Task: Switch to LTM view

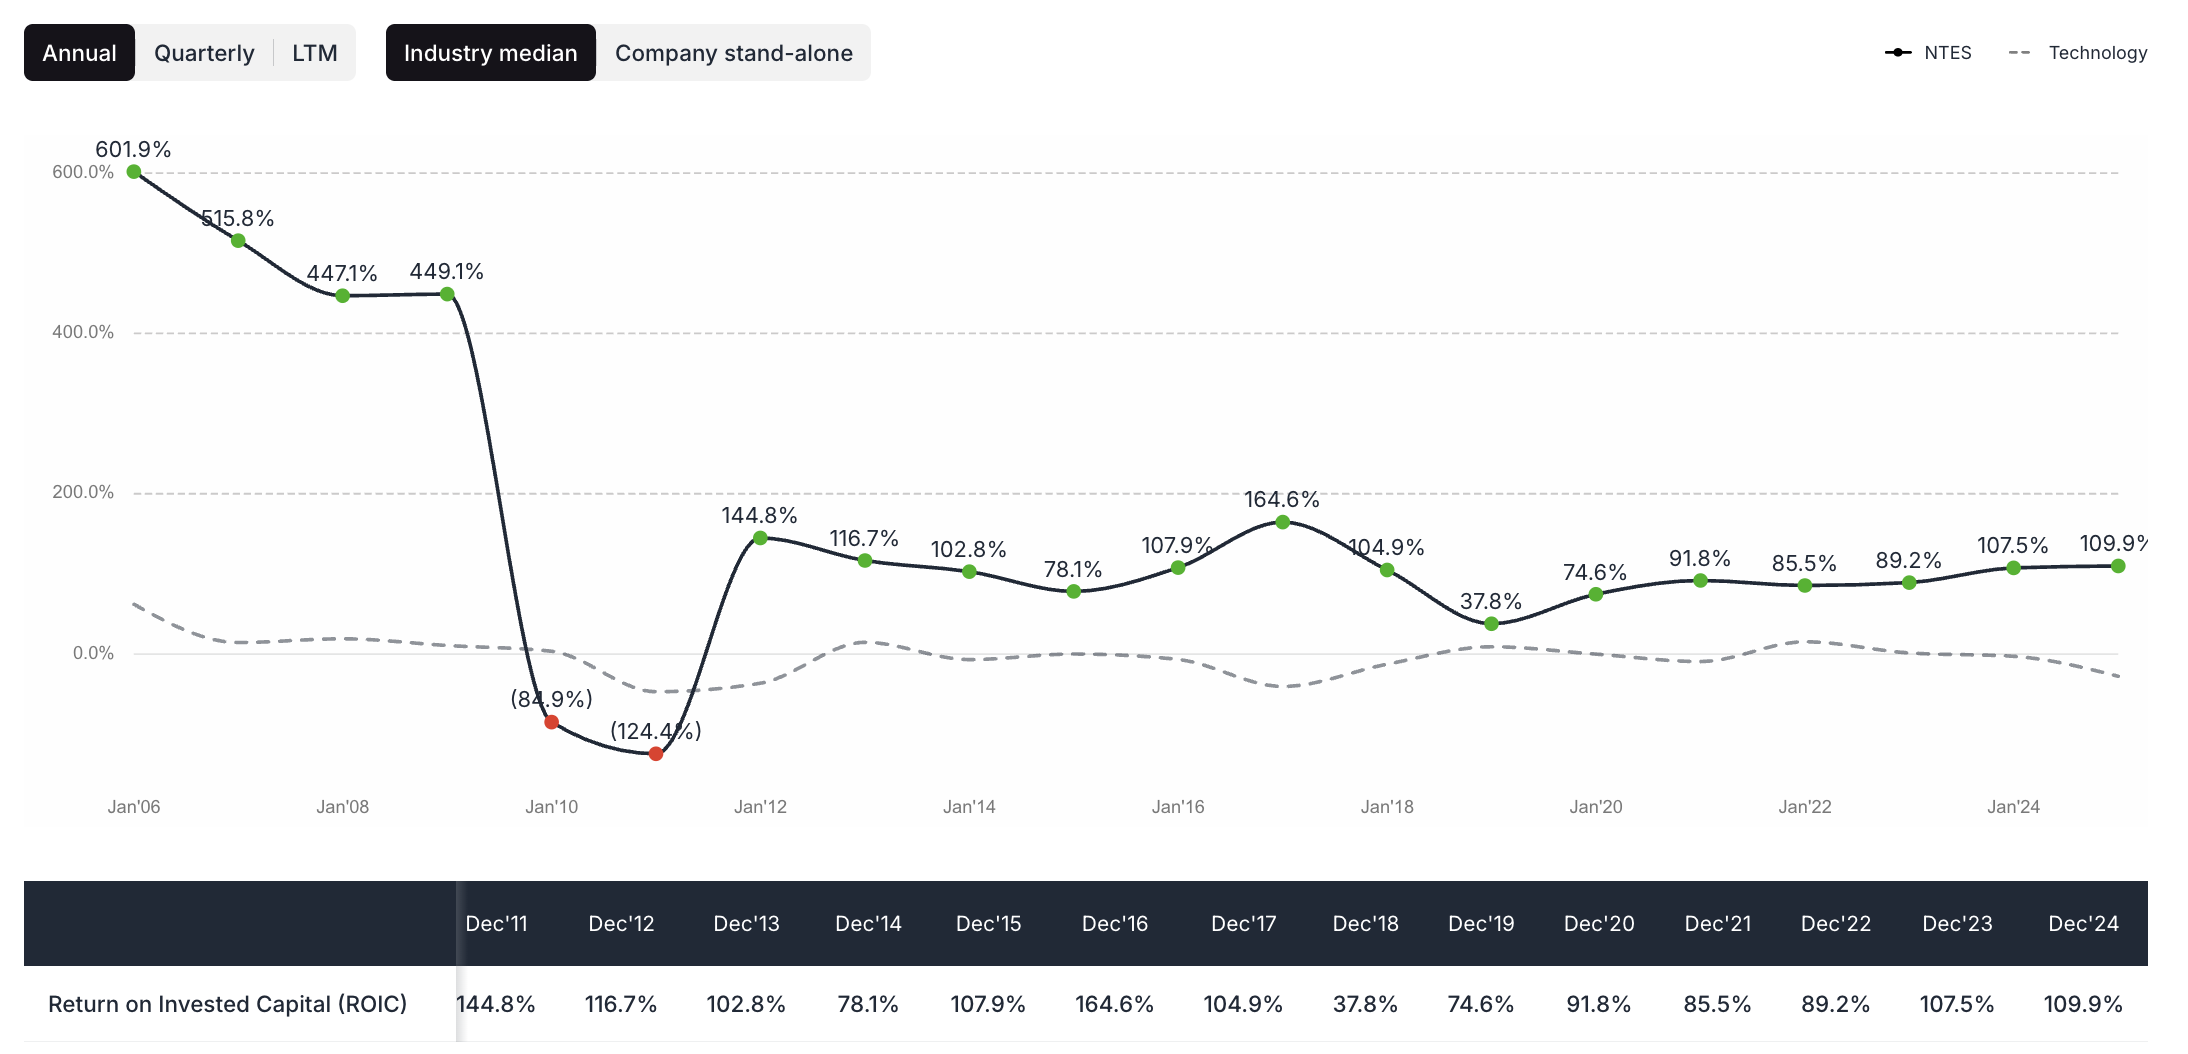Action: pyautogui.click(x=314, y=52)
